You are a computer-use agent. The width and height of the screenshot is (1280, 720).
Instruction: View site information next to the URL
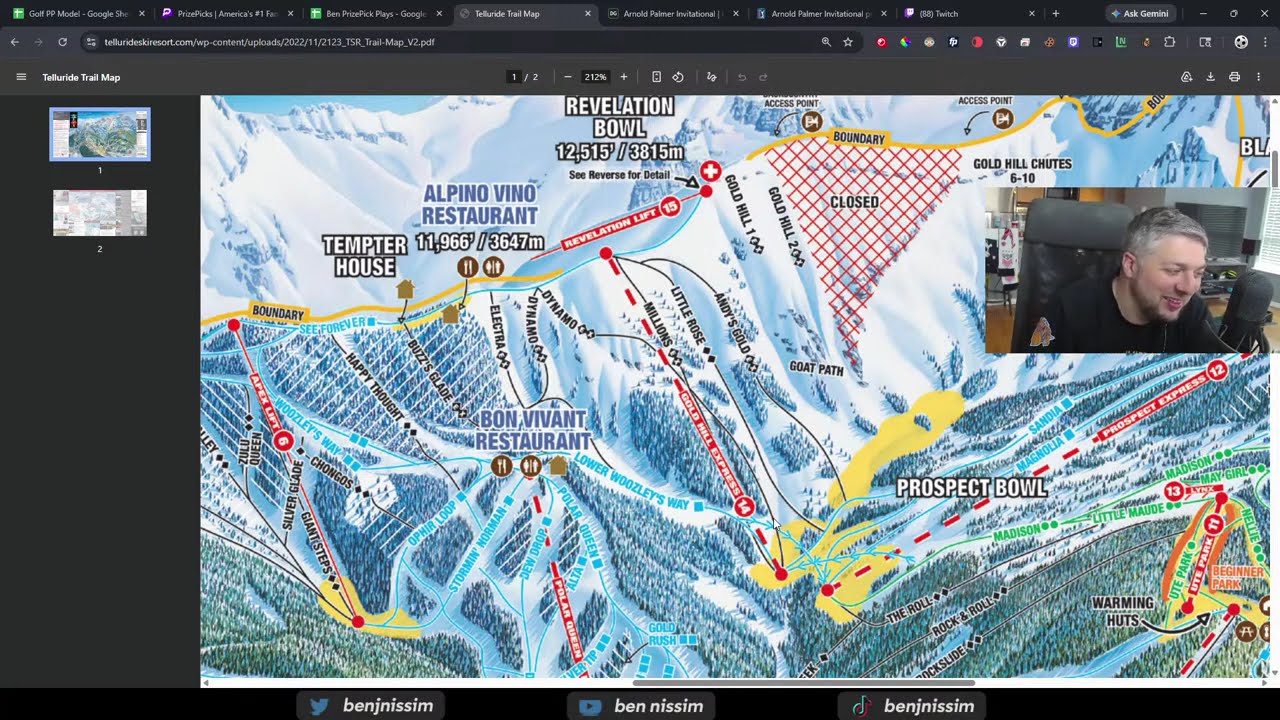(91, 42)
